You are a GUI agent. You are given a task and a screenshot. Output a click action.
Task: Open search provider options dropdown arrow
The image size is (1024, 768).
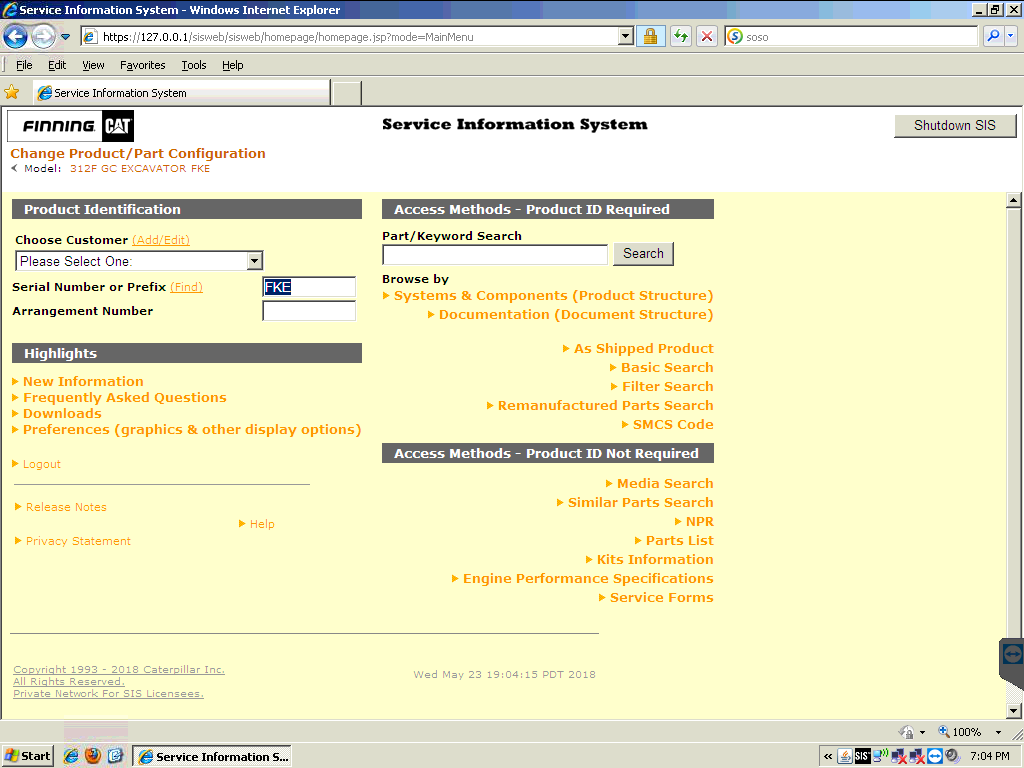[1011, 37]
